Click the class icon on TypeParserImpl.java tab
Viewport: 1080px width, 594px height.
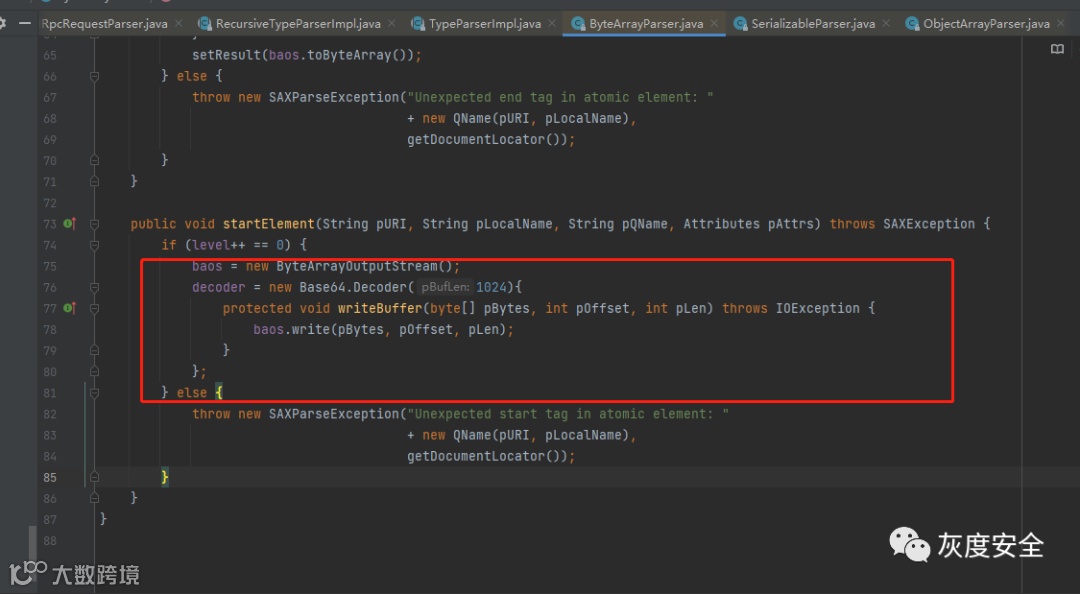click(417, 24)
